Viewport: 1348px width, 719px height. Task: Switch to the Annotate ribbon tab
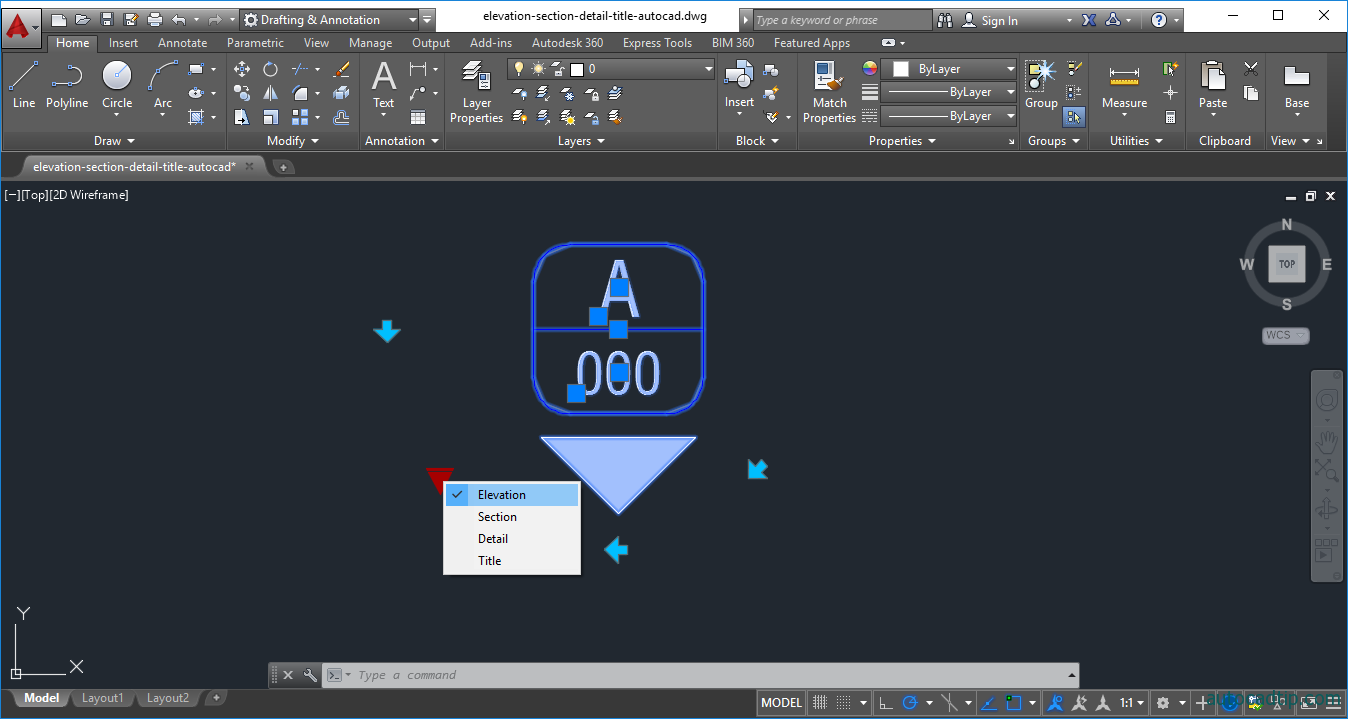click(182, 43)
